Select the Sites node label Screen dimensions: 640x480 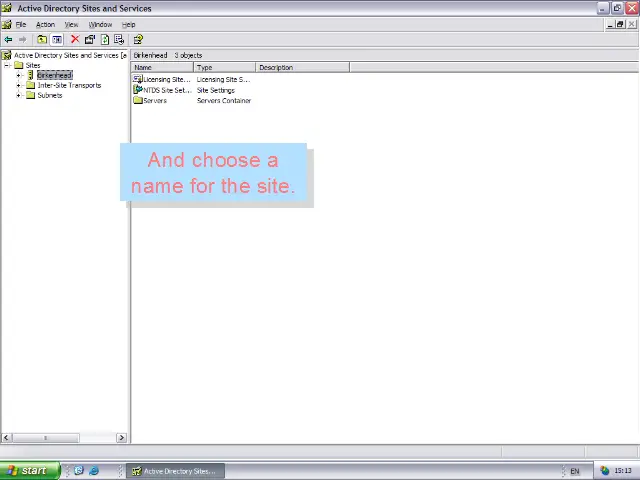pos(33,65)
